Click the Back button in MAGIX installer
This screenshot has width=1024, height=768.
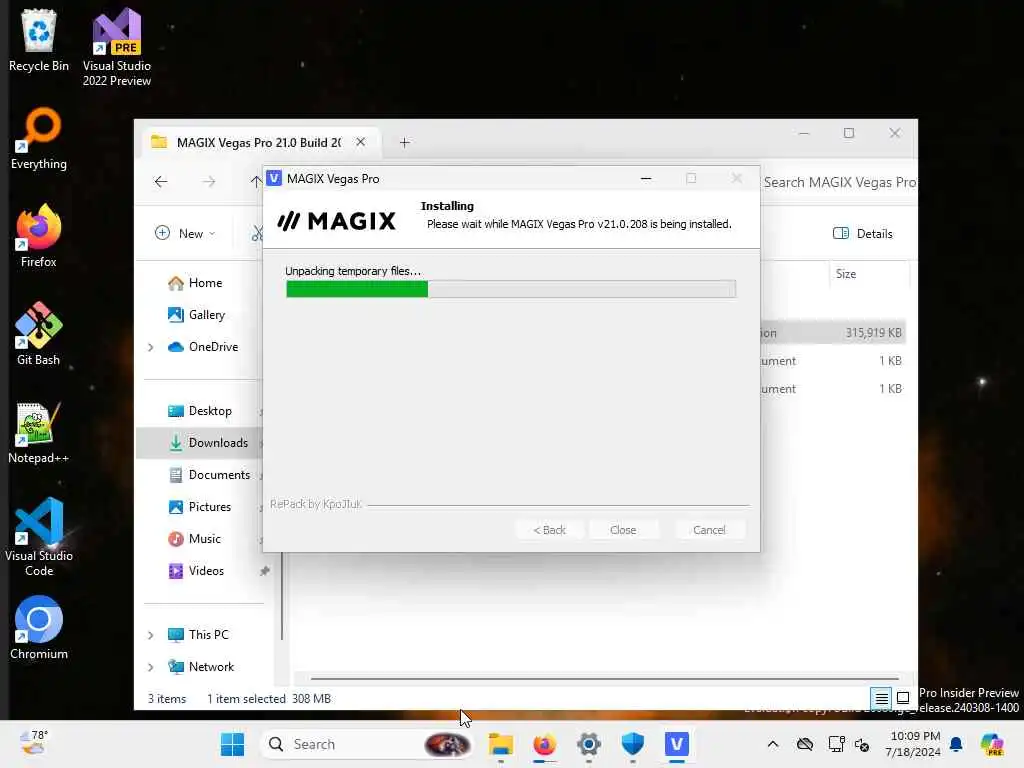pyautogui.click(x=549, y=530)
